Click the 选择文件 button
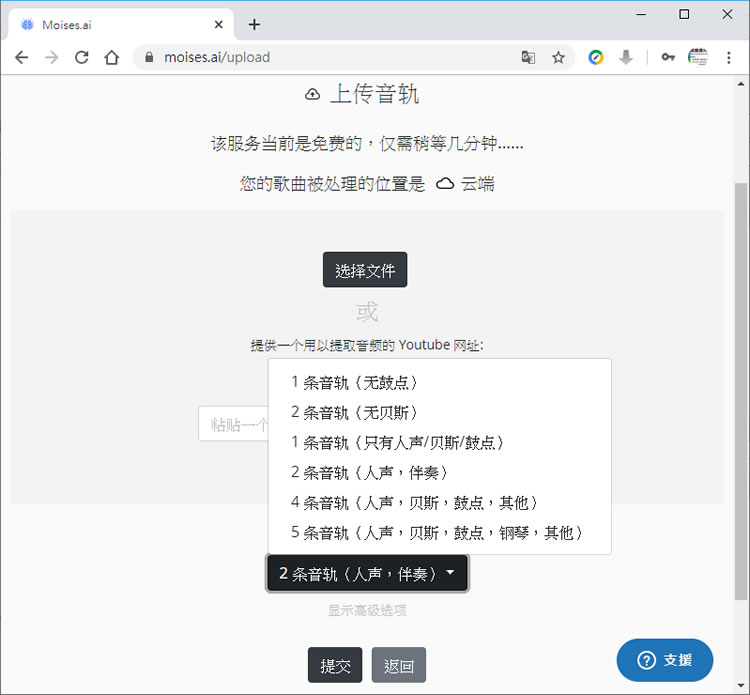750x695 pixels. (365, 270)
